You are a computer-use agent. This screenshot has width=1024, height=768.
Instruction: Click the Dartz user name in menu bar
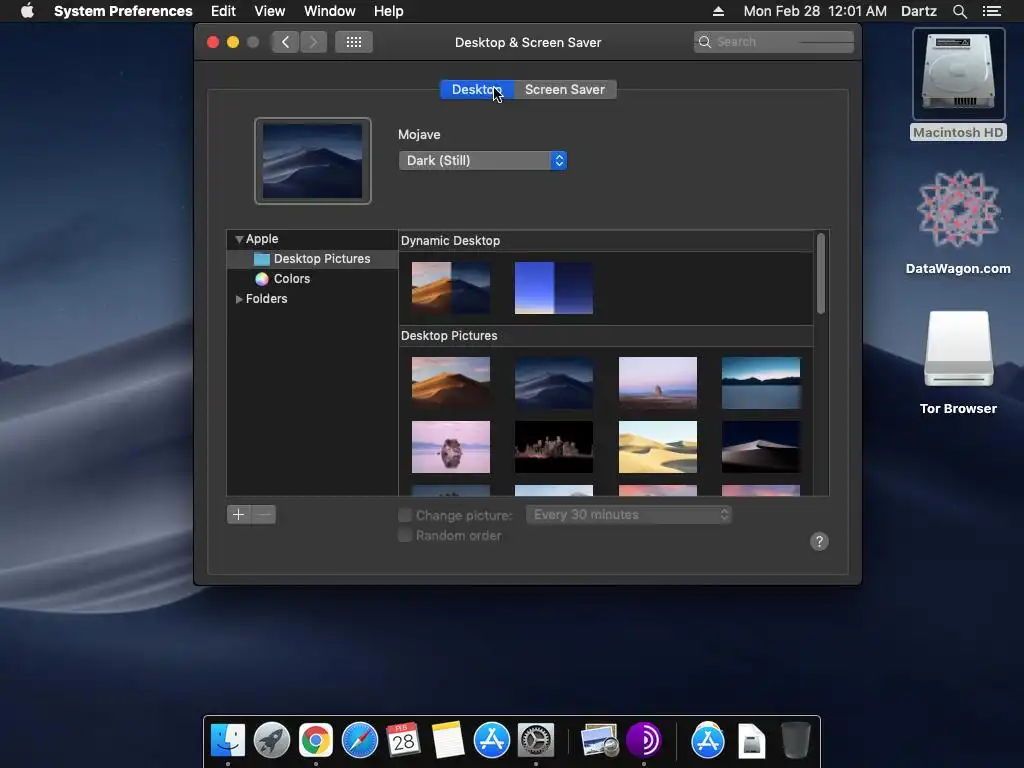[x=919, y=11]
